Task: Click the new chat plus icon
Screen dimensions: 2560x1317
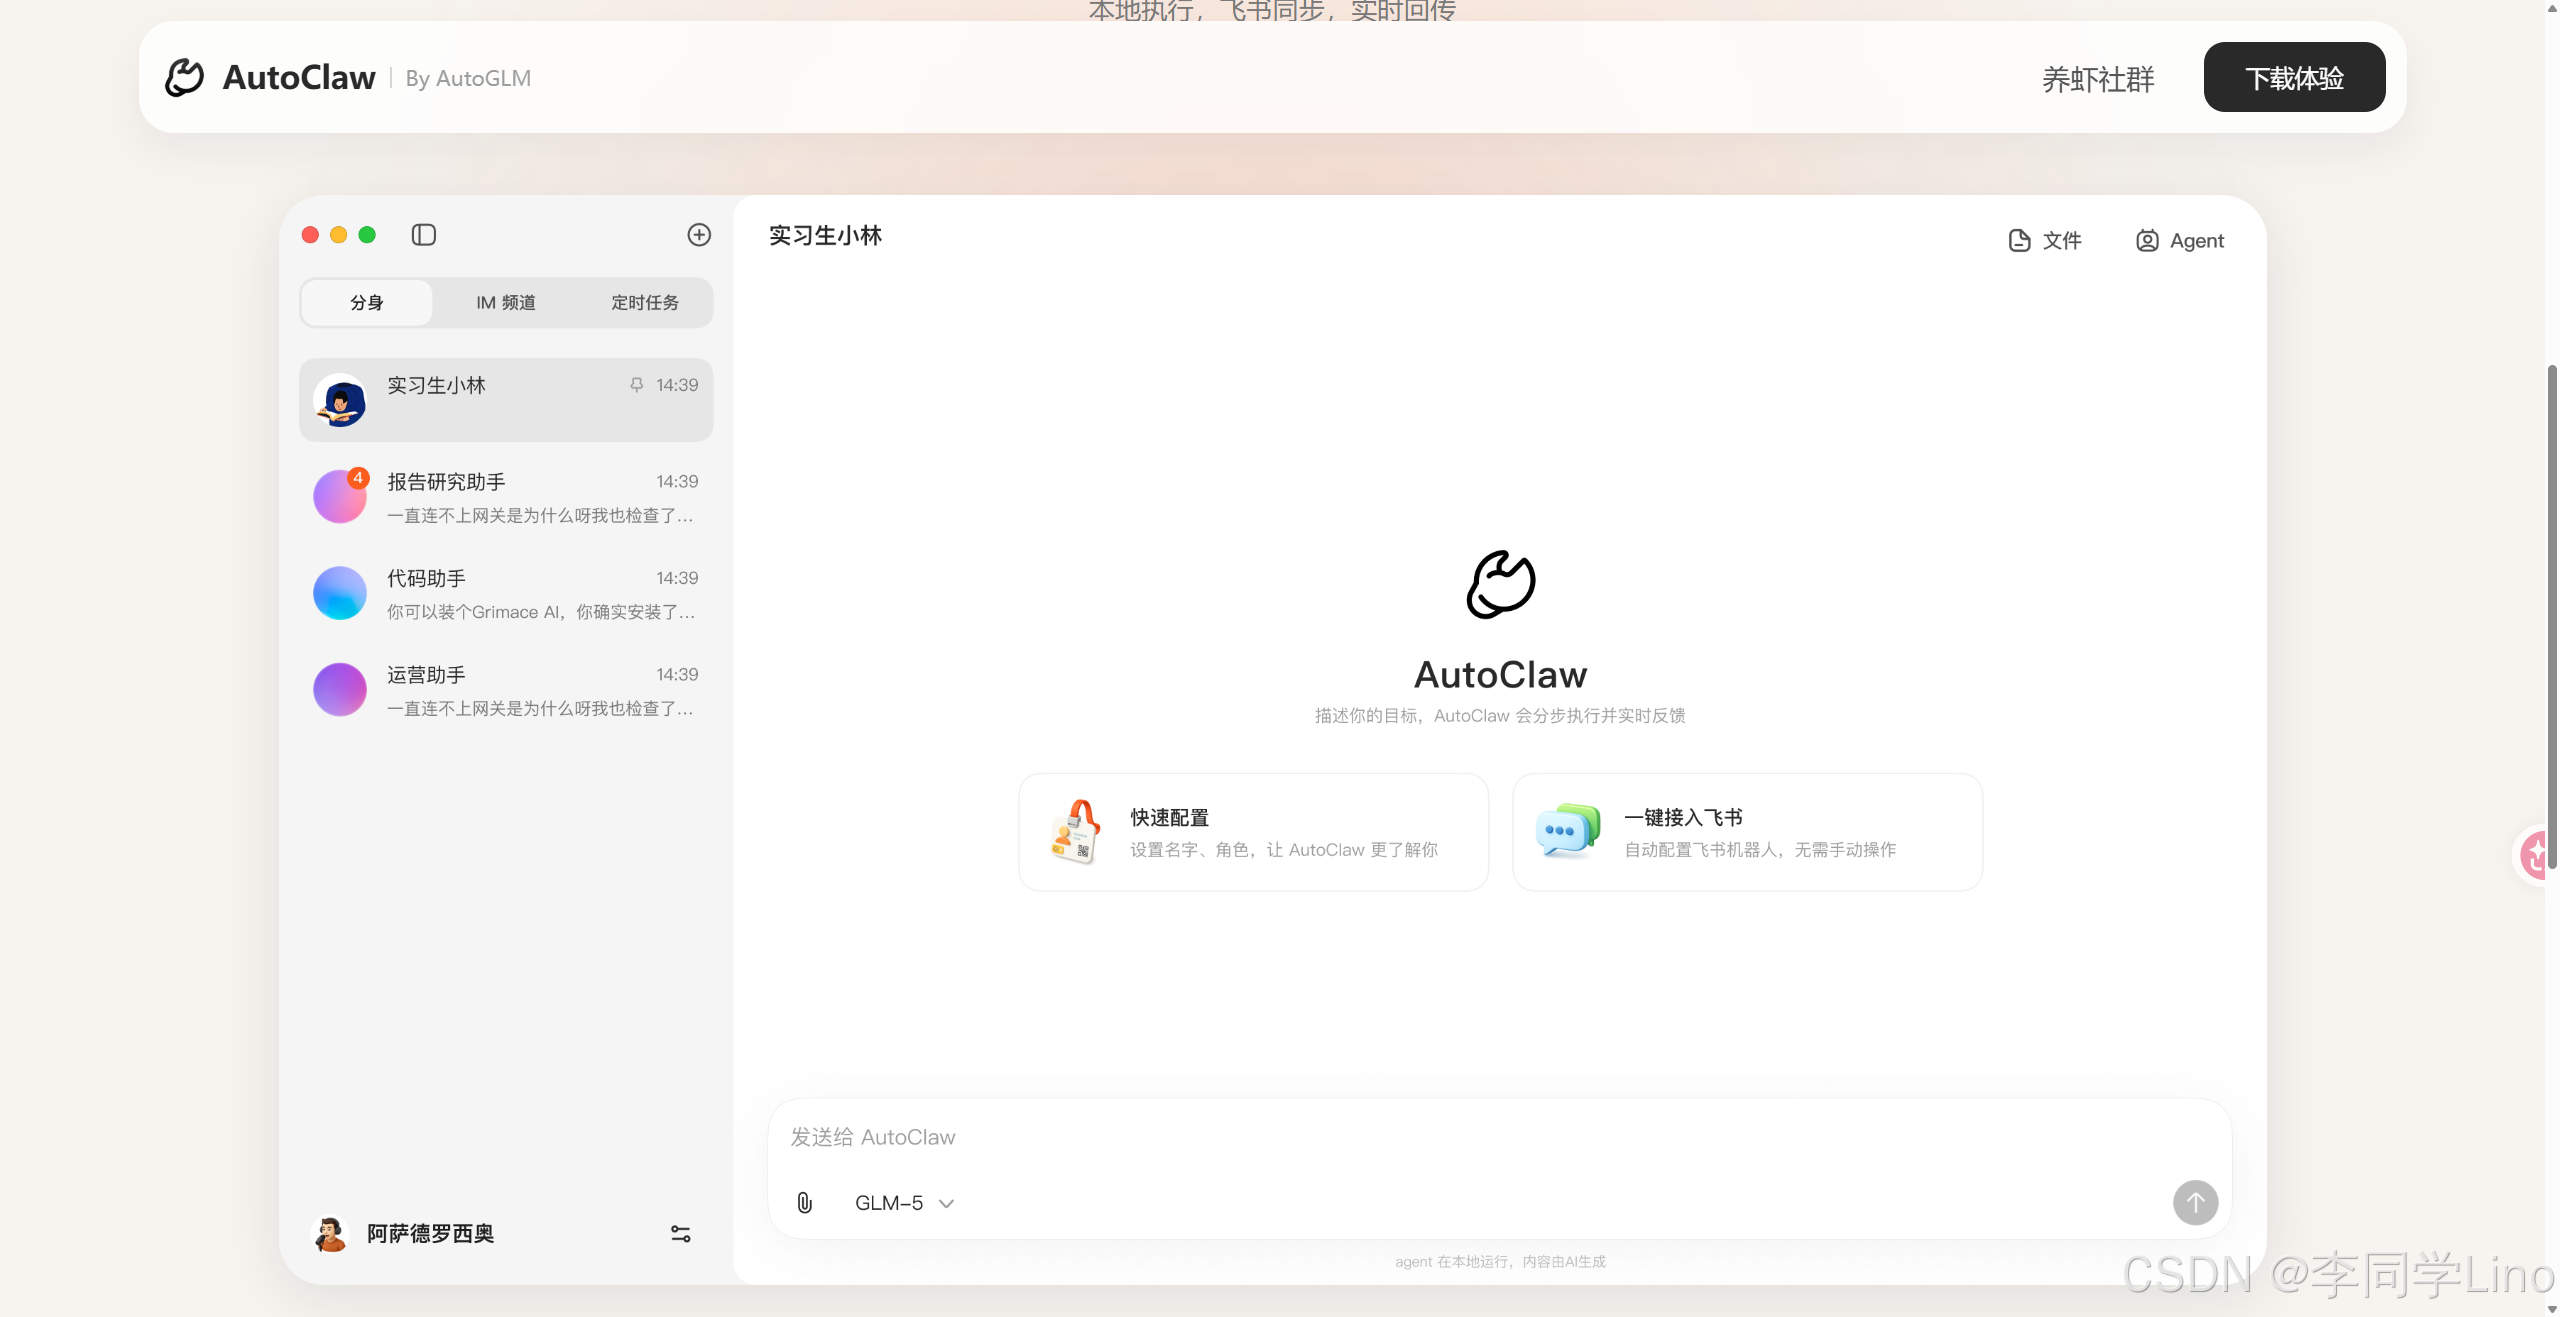Action: pyautogui.click(x=699, y=235)
